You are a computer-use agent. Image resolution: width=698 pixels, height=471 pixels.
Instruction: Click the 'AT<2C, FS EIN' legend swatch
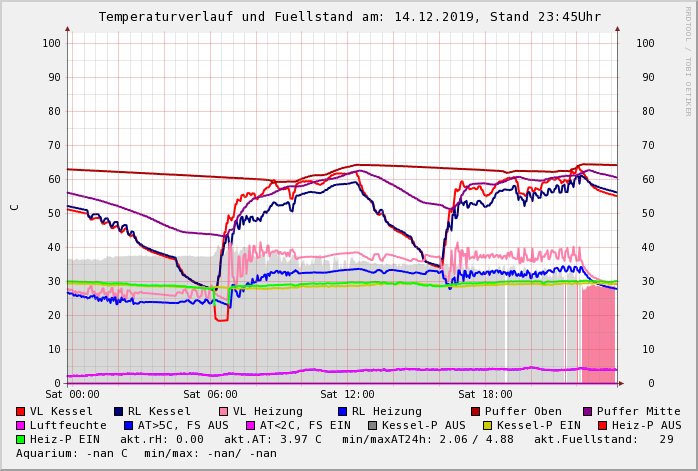tap(251, 426)
